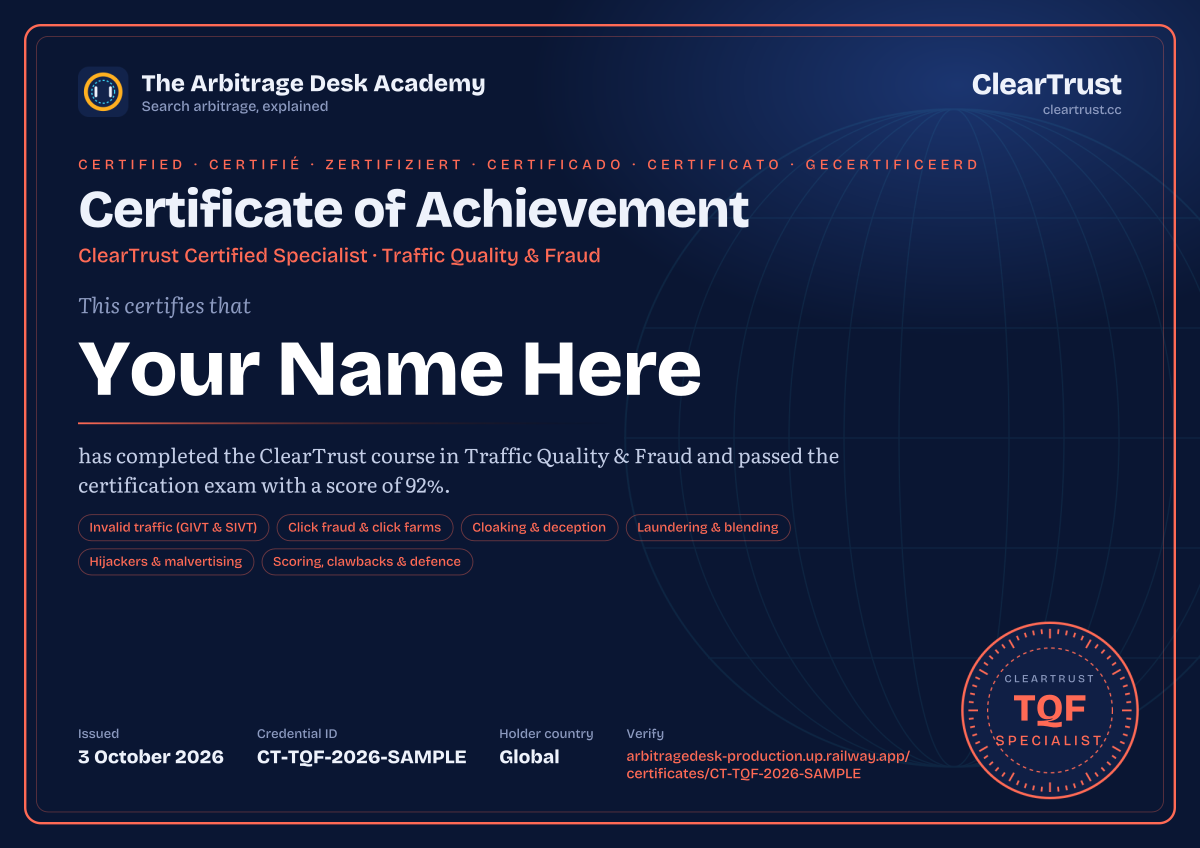Click the "Holder country" label
The width and height of the screenshot is (1200, 848).
(x=546, y=734)
